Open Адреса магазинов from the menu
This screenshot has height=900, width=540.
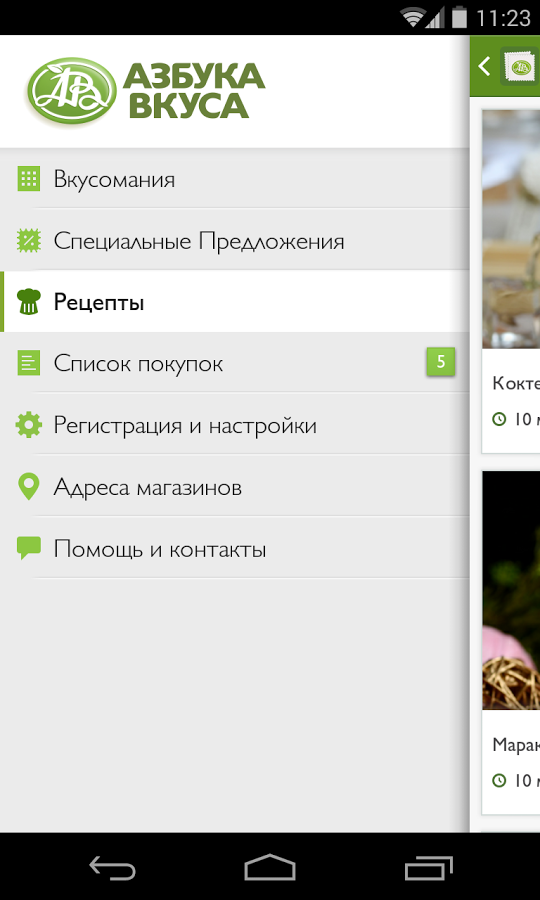(x=235, y=487)
